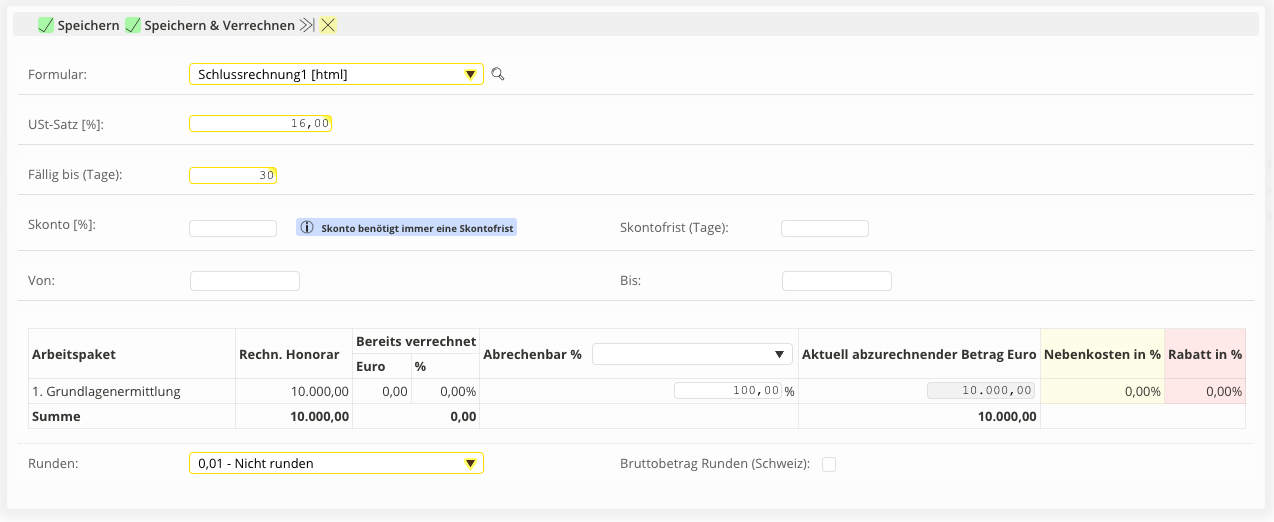Edit the Abrechenbar percent field for Grundlagenermittlung

coord(727,391)
